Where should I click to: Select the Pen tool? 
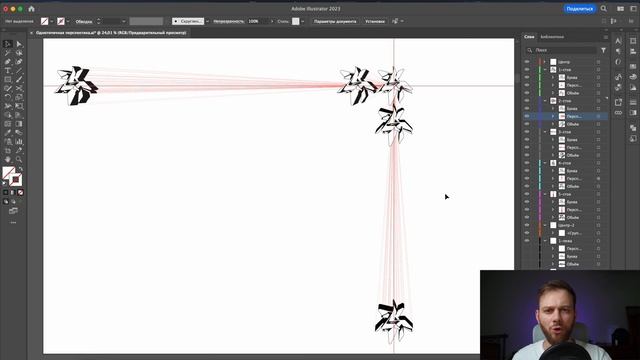coord(8,62)
